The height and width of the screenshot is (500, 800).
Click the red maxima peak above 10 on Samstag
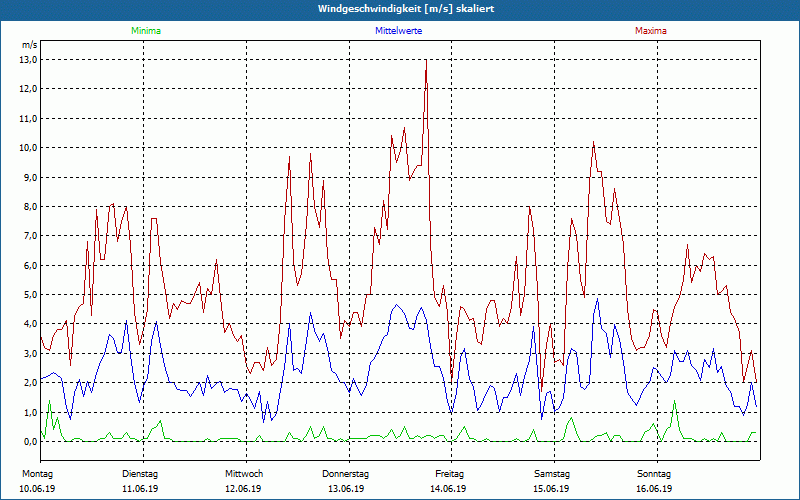[x=593, y=142]
